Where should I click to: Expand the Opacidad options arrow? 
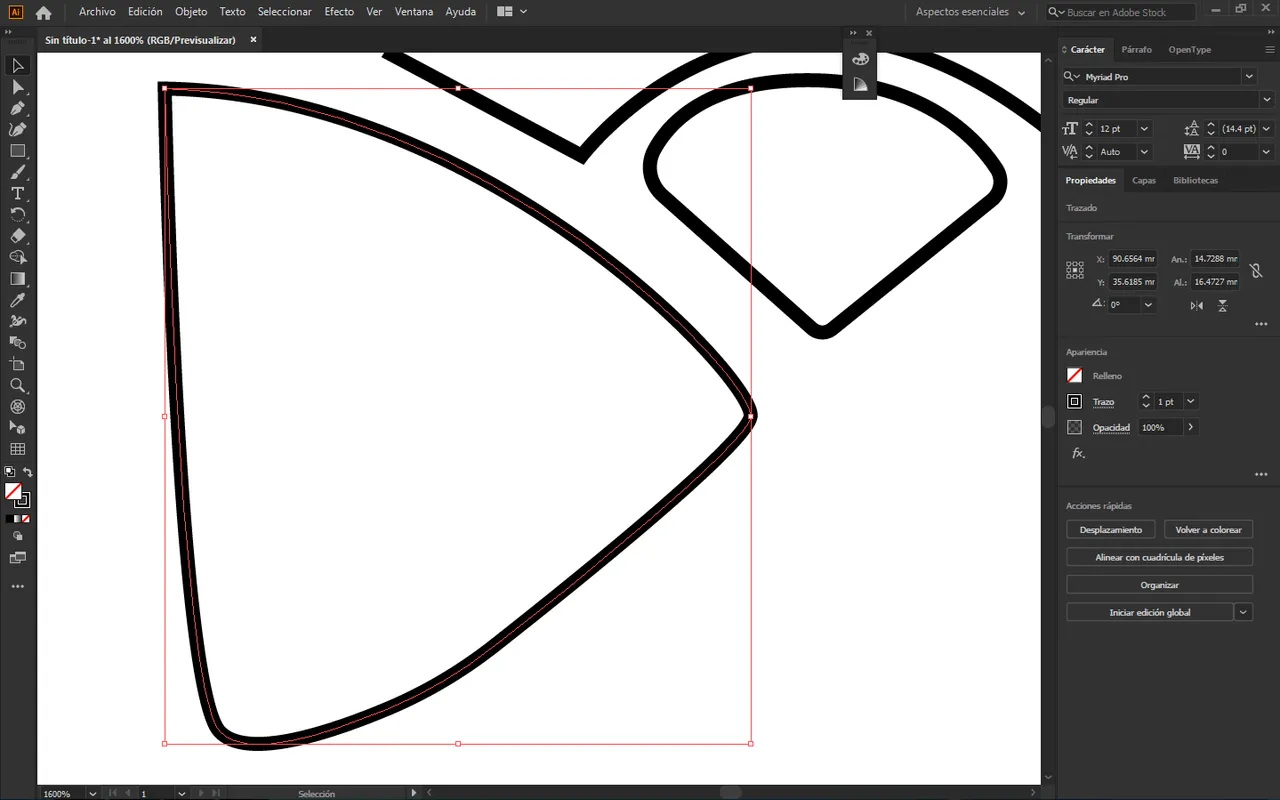pos(1190,427)
